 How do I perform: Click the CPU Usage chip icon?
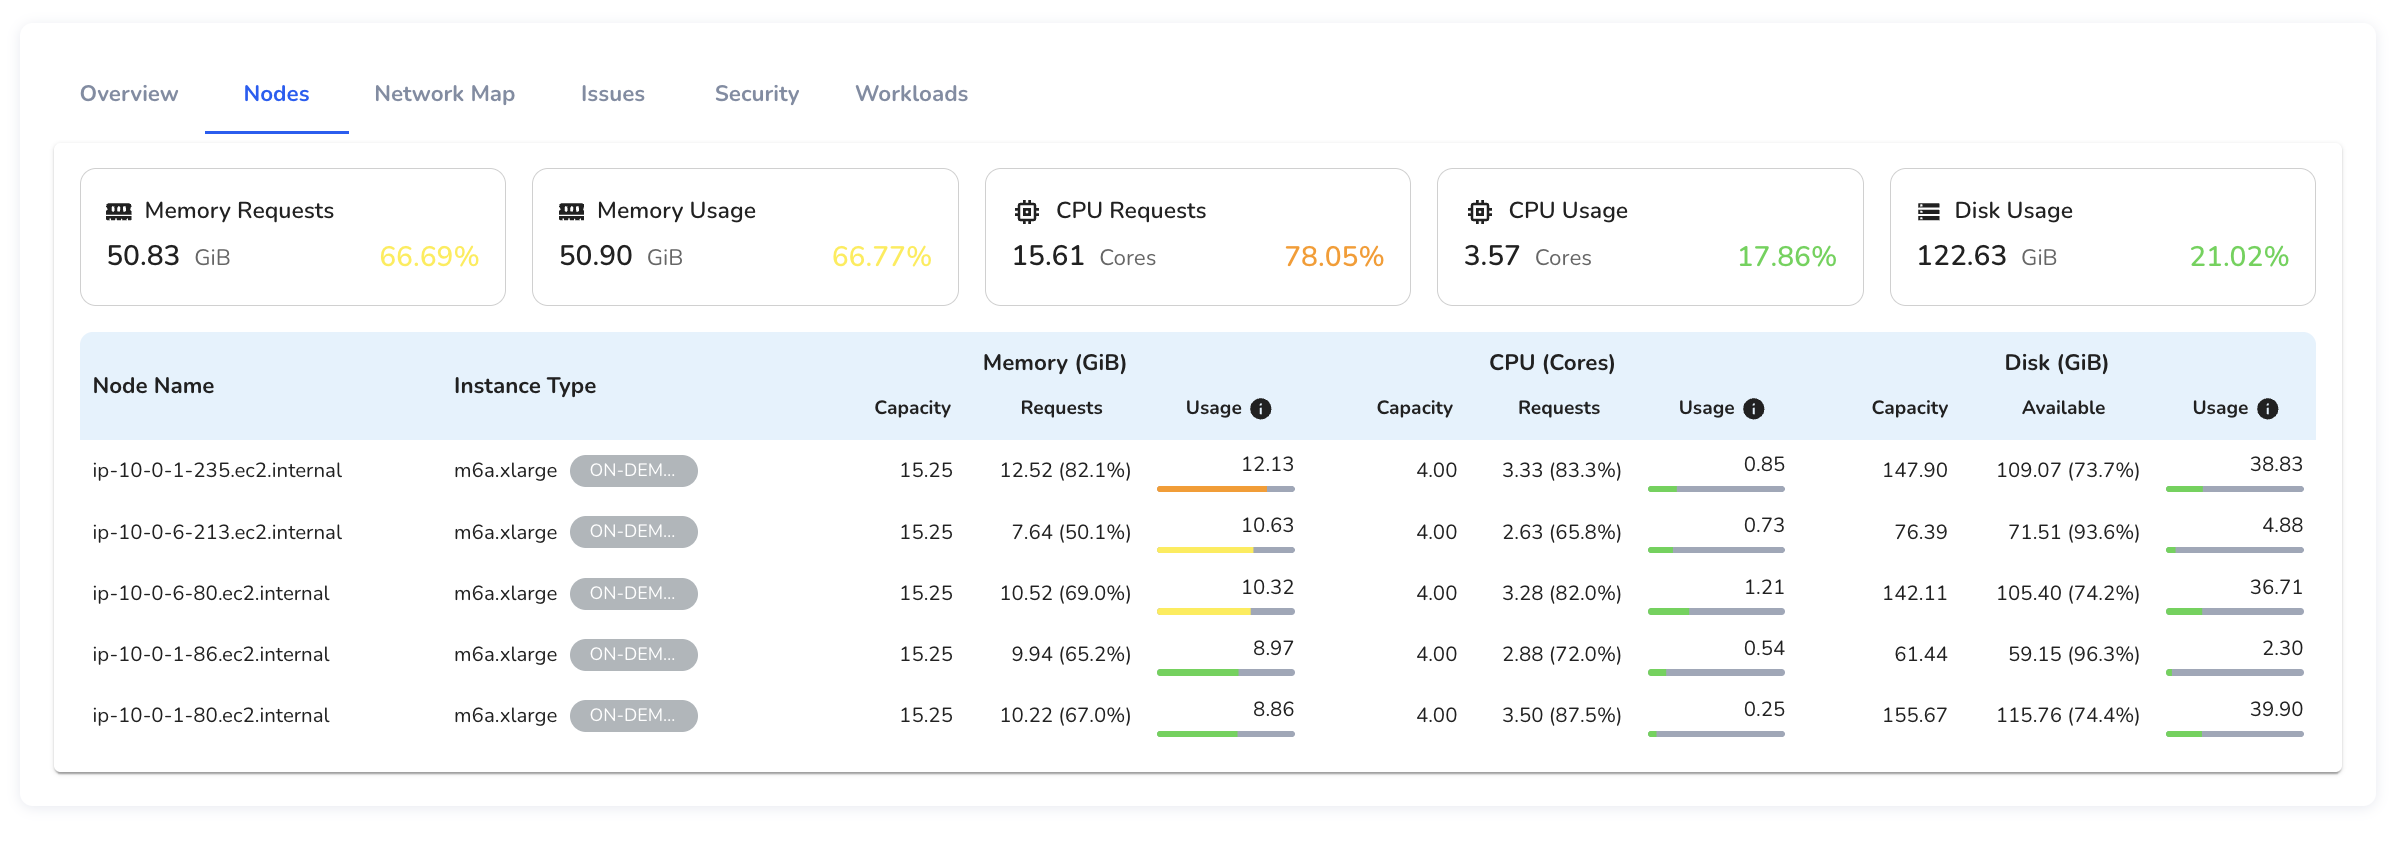click(1479, 211)
